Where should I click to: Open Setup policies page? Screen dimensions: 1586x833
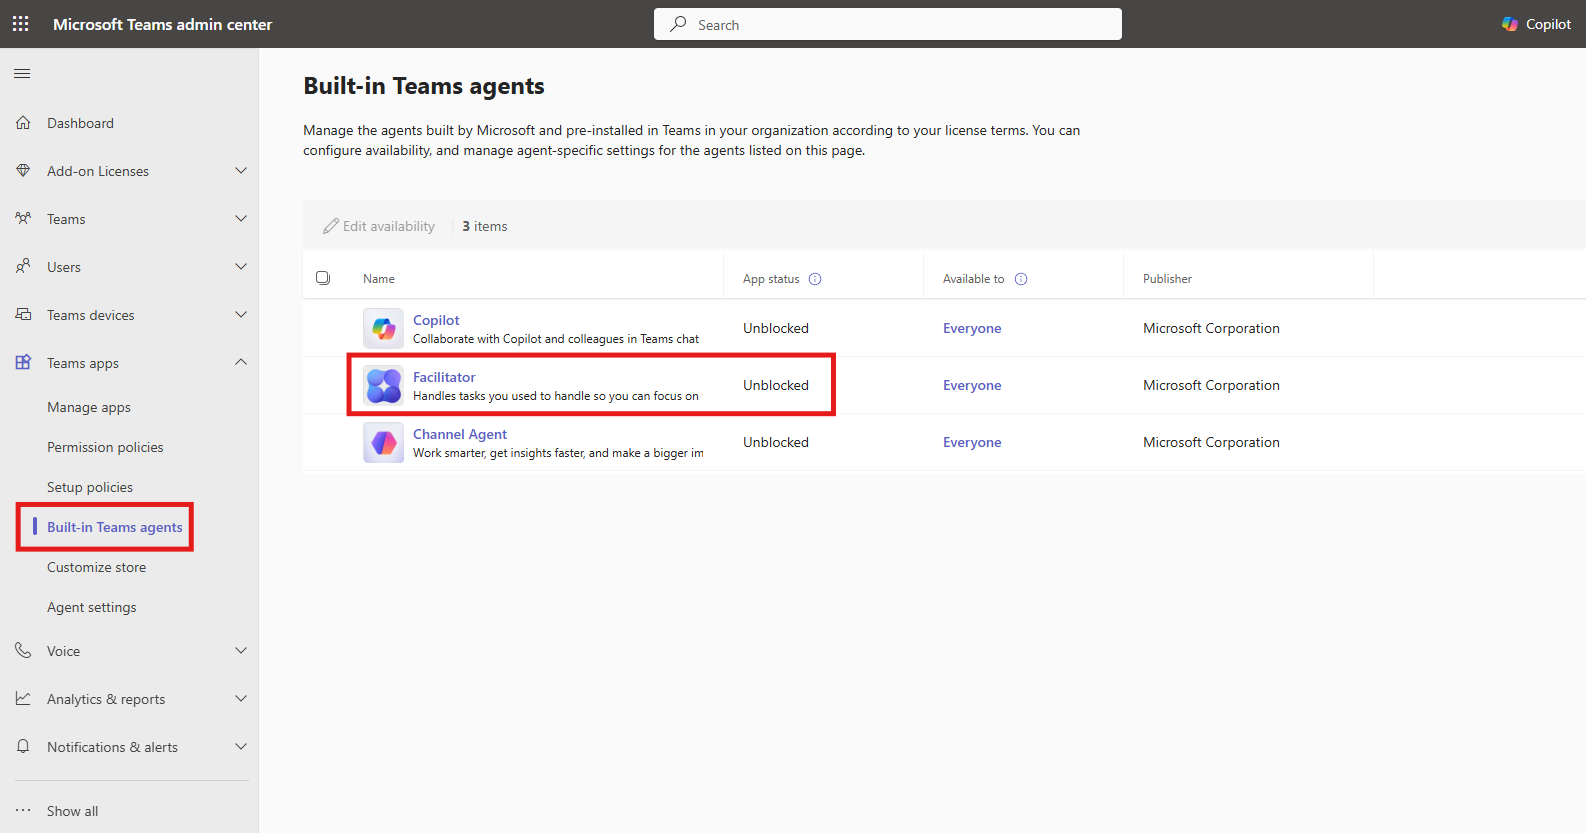pyautogui.click(x=90, y=487)
